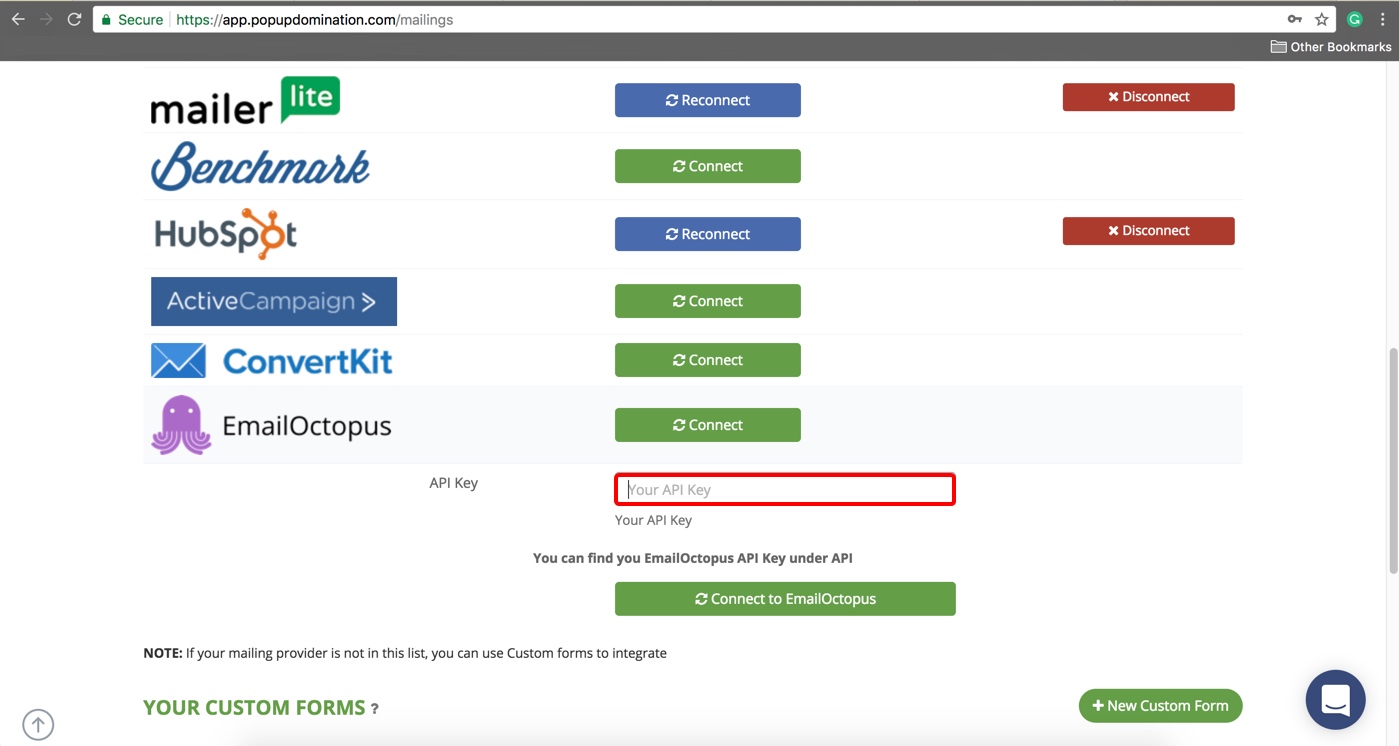The image size is (1399, 746).
Task: Click the Benchmark logo
Action: 260,166
